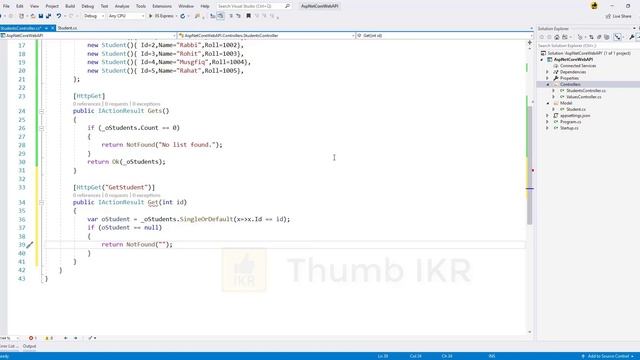
Task: Open the File menu
Action: (x=6, y=6)
